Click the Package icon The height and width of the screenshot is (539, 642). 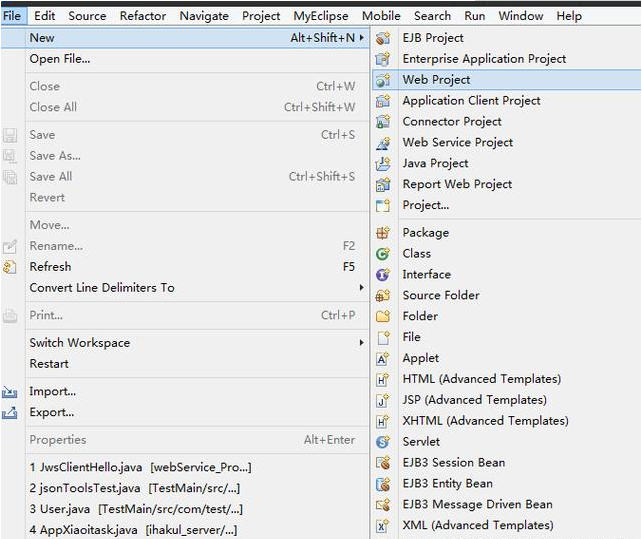[382, 233]
